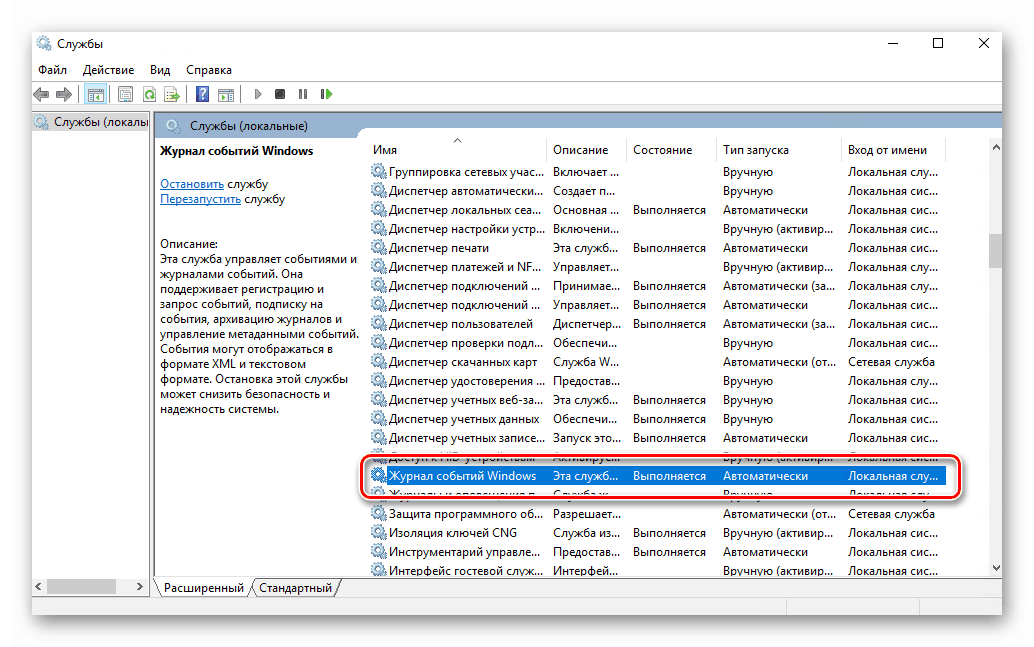
Task: Click the left pane scroll-left arrow
Action: (38, 586)
